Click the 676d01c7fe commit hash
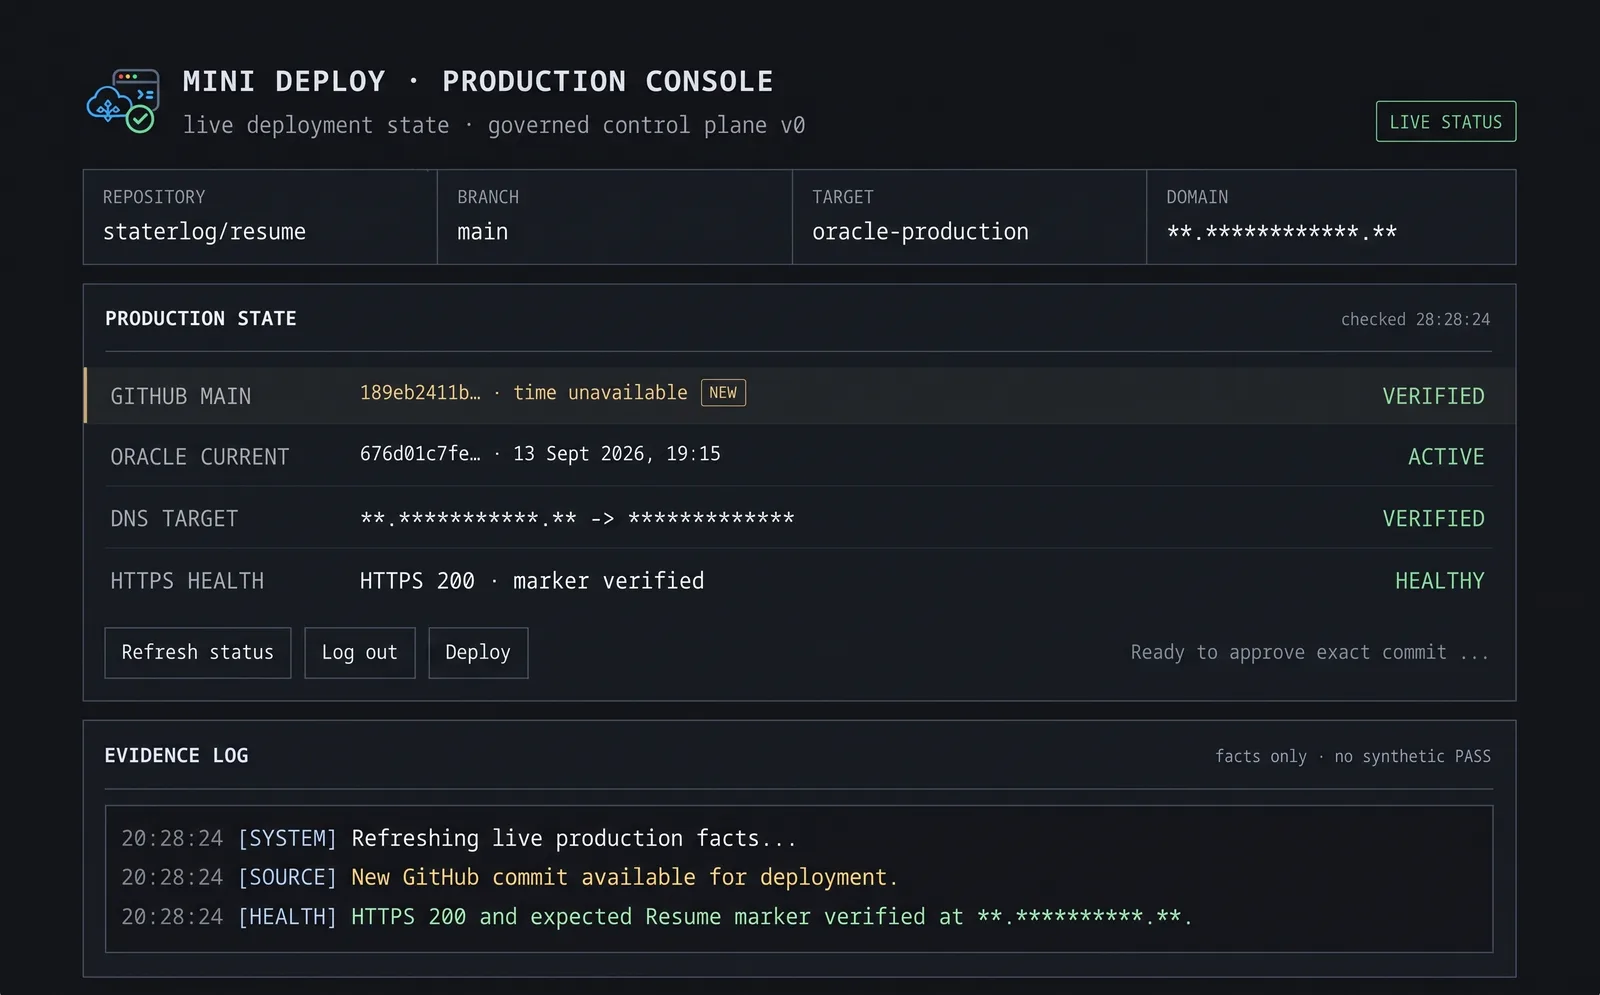1600x995 pixels. [420, 454]
